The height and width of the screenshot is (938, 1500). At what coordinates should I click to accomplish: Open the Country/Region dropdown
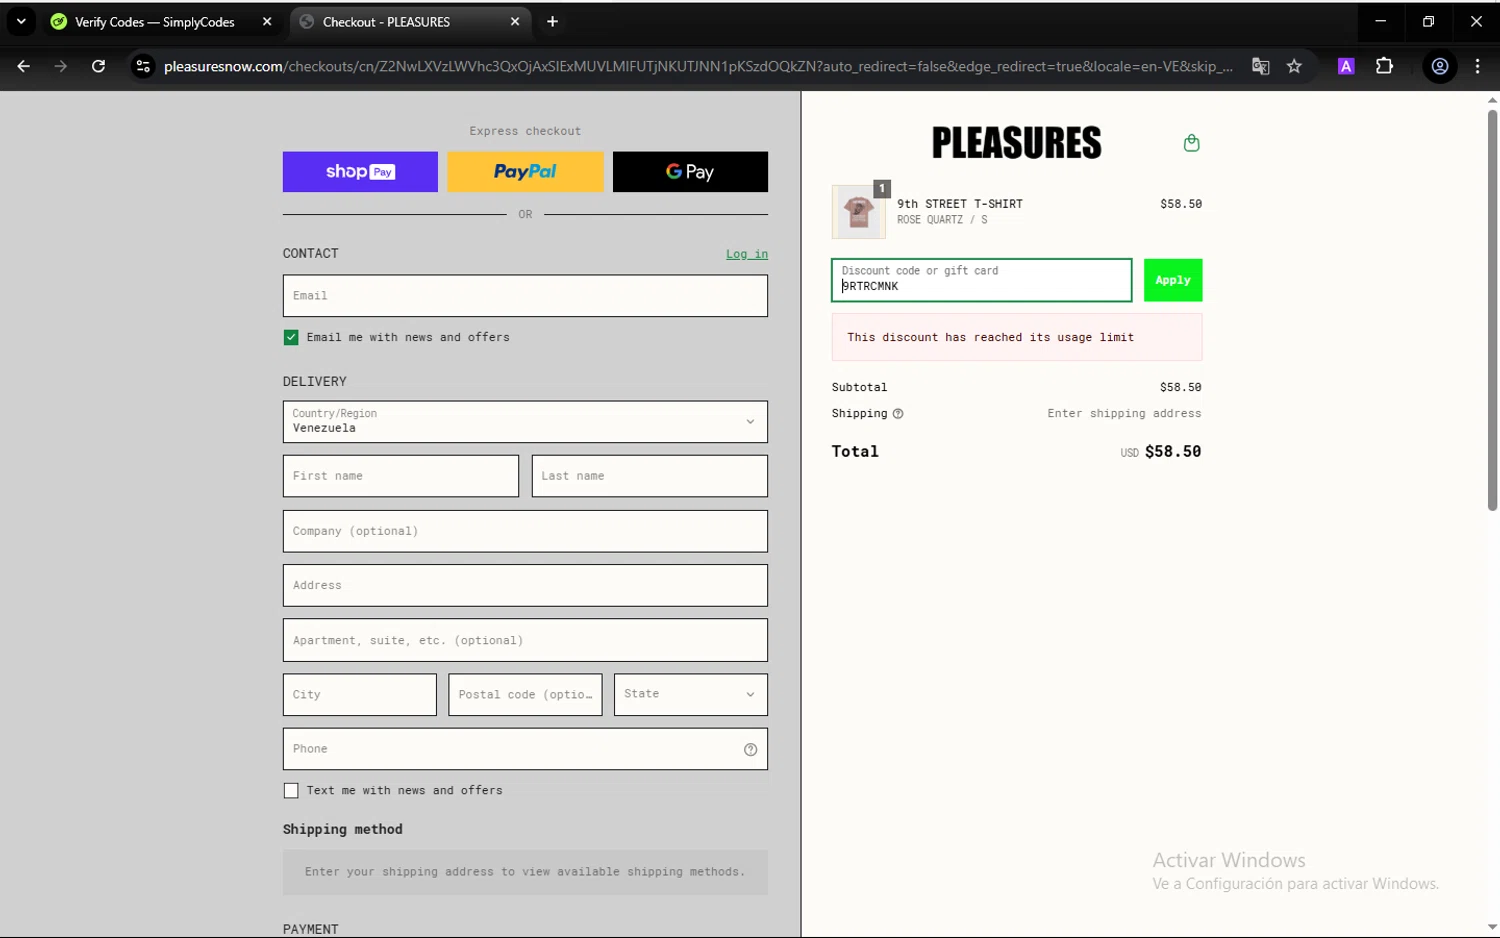pyautogui.click(x=525, y=422)
